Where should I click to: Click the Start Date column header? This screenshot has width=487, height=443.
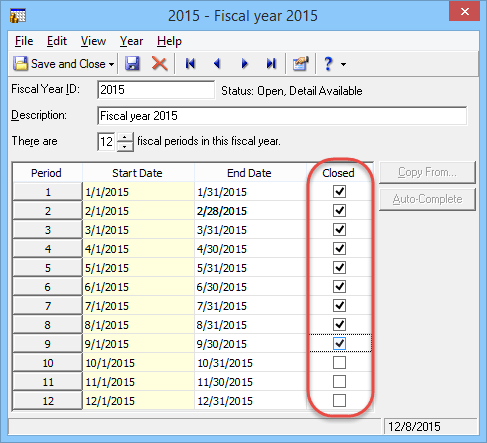pyautogui.click(x=138, y=173)
